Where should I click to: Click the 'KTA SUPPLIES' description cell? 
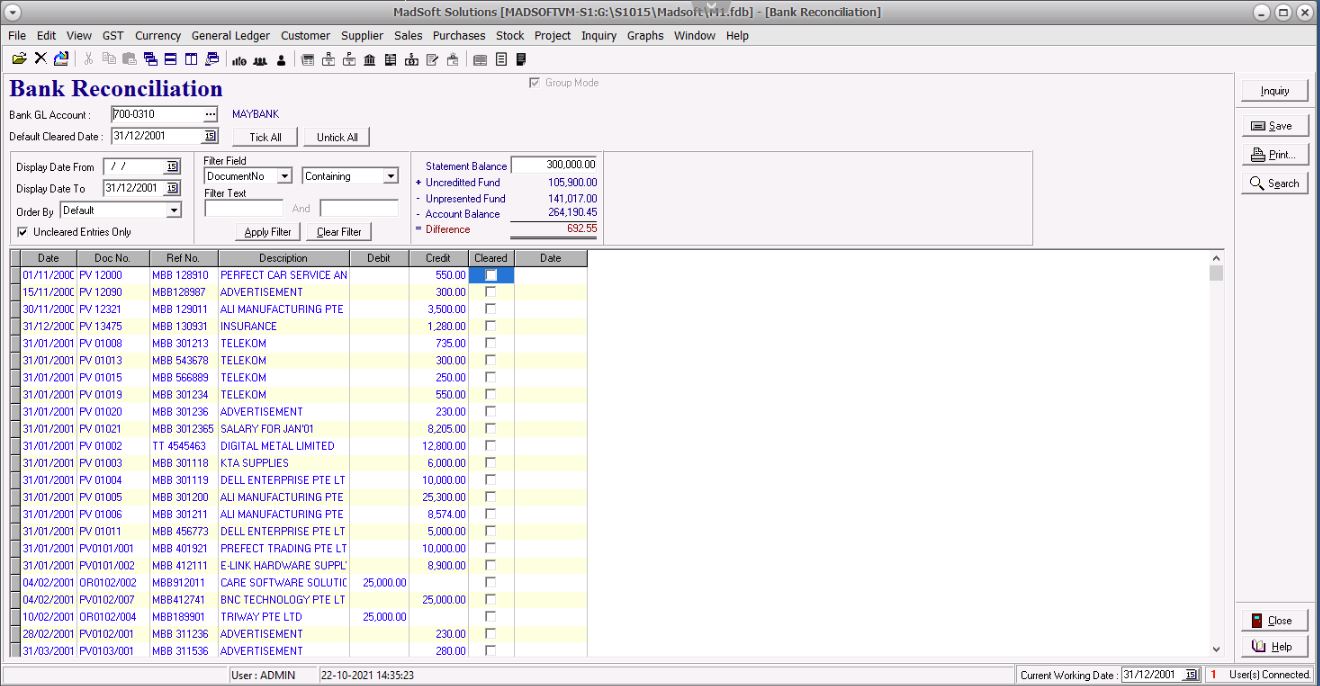(283, 463)
